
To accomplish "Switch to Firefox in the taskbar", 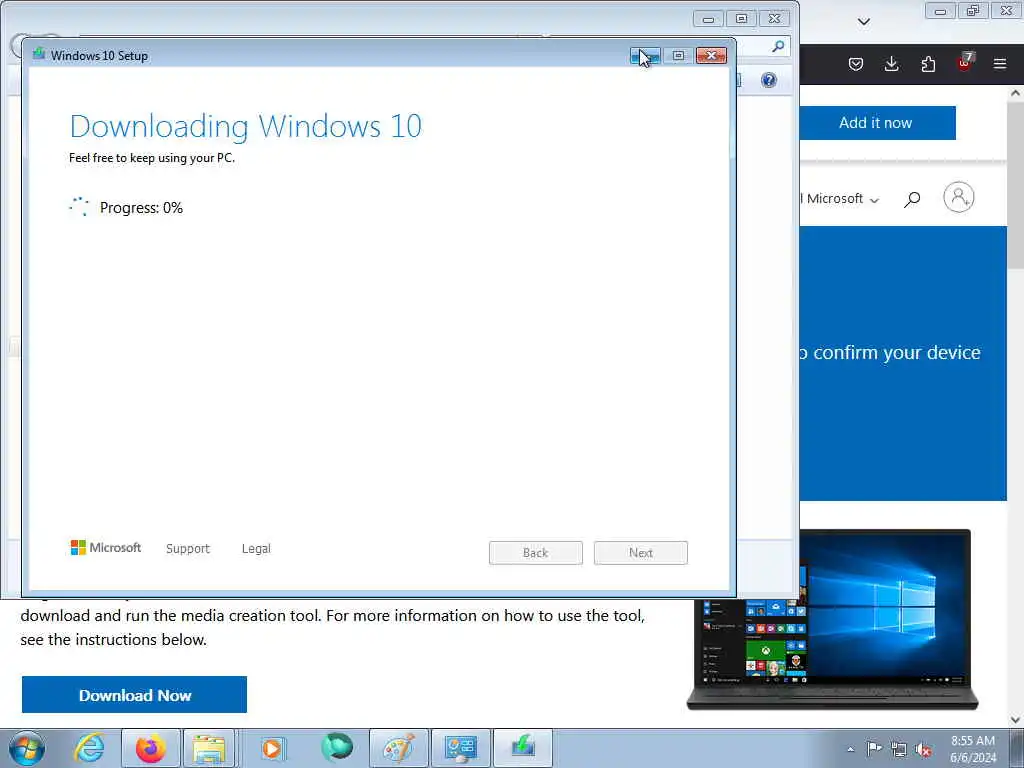I will [150, 748].
